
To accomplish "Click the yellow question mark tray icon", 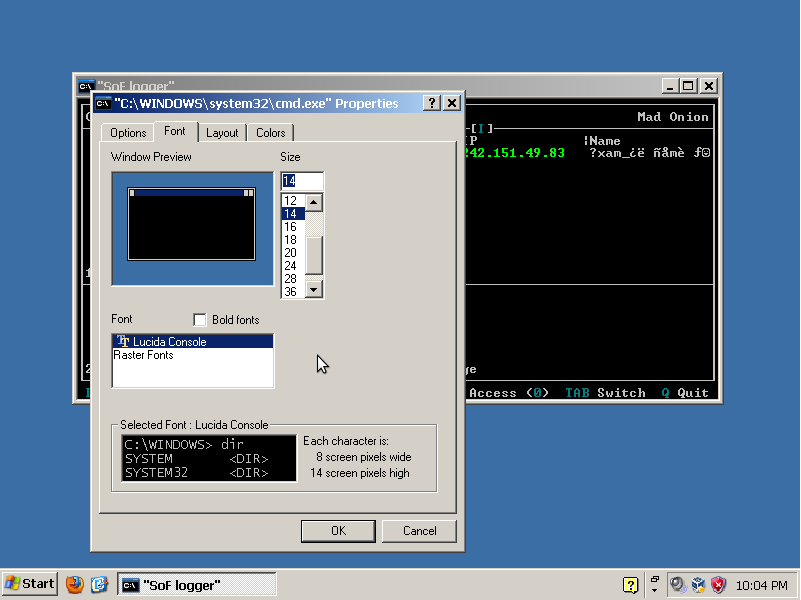I will click(630, 585).
